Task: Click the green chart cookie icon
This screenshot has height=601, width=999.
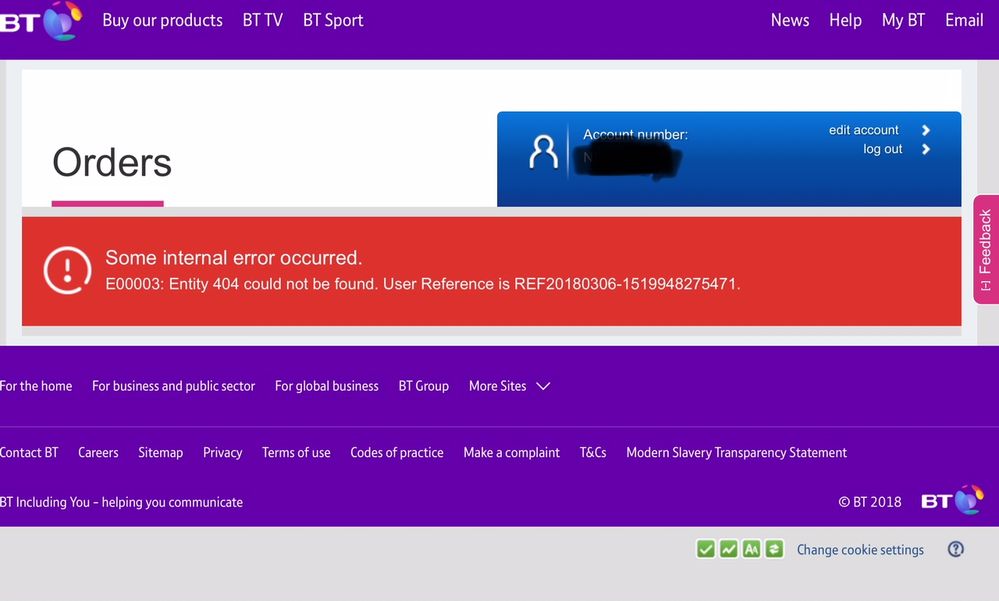Action: coord(729,549)
